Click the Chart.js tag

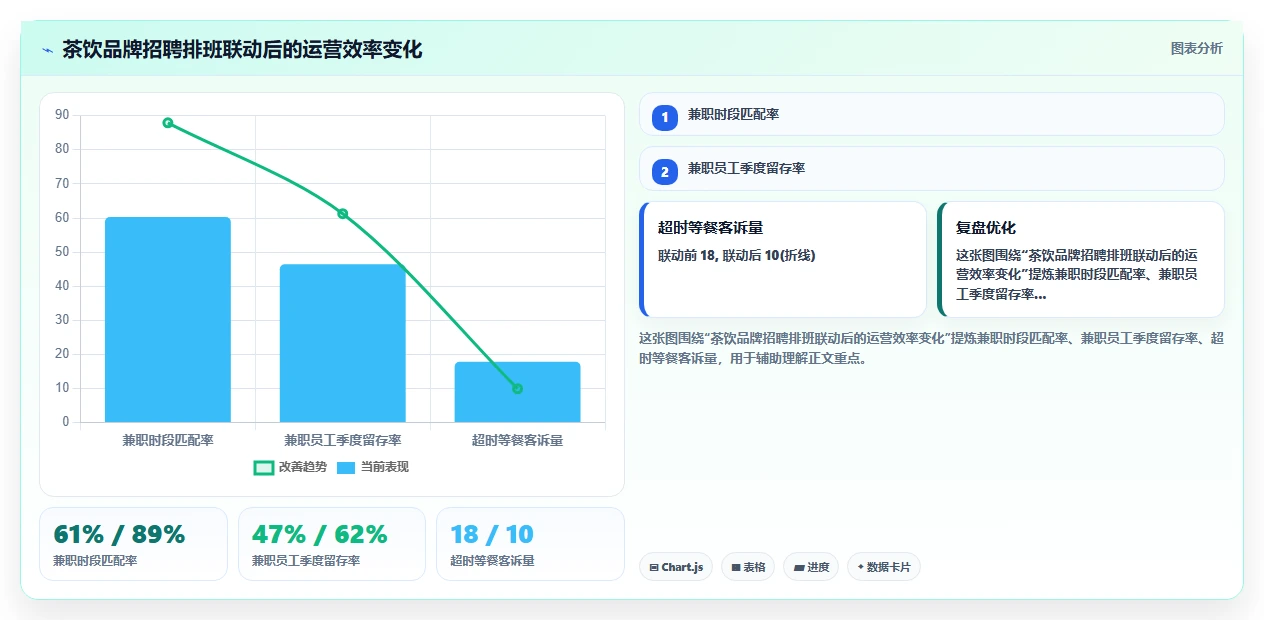click(676, 567)
